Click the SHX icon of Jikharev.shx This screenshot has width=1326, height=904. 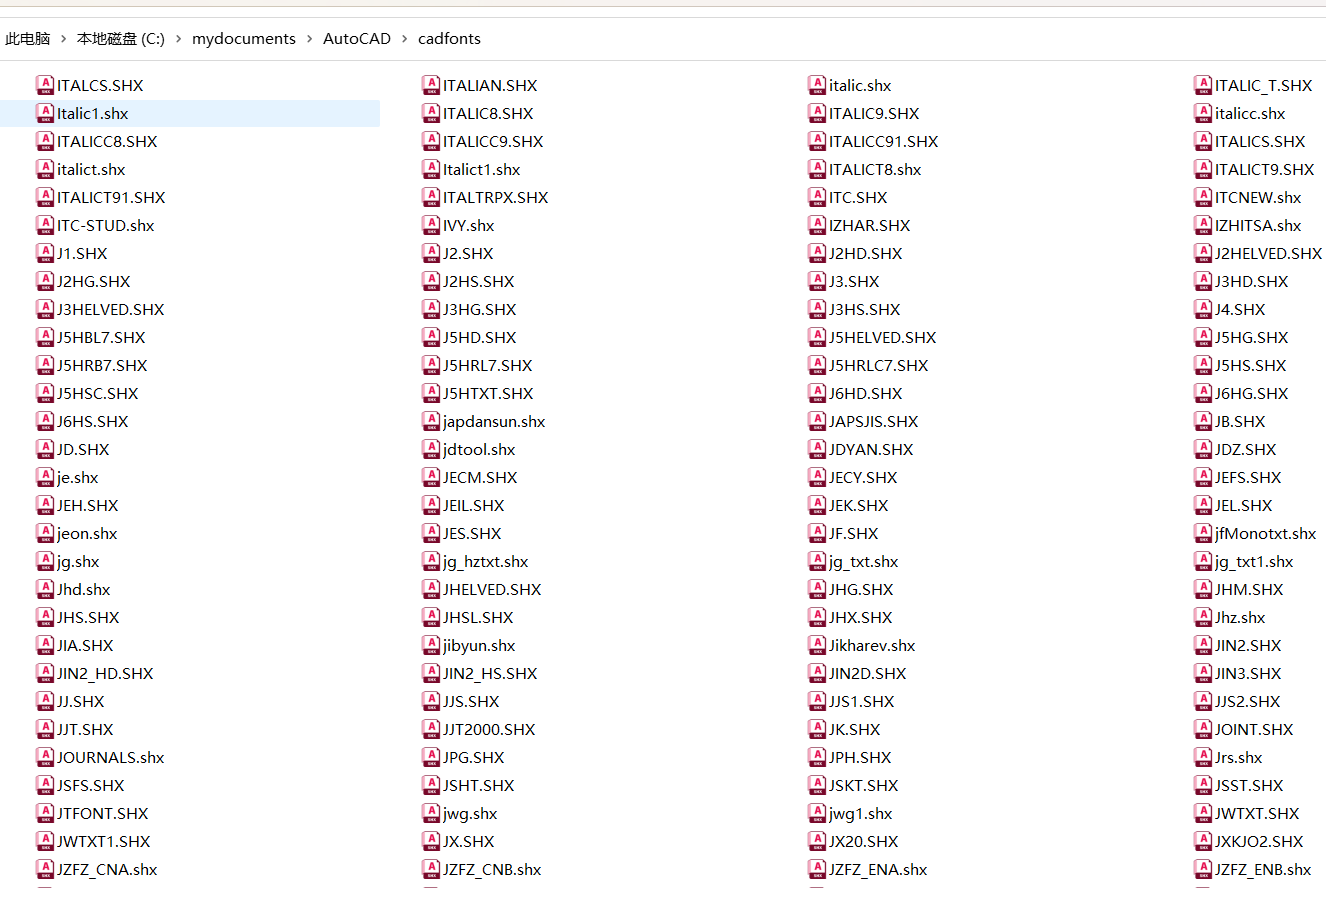click(817, 645)
